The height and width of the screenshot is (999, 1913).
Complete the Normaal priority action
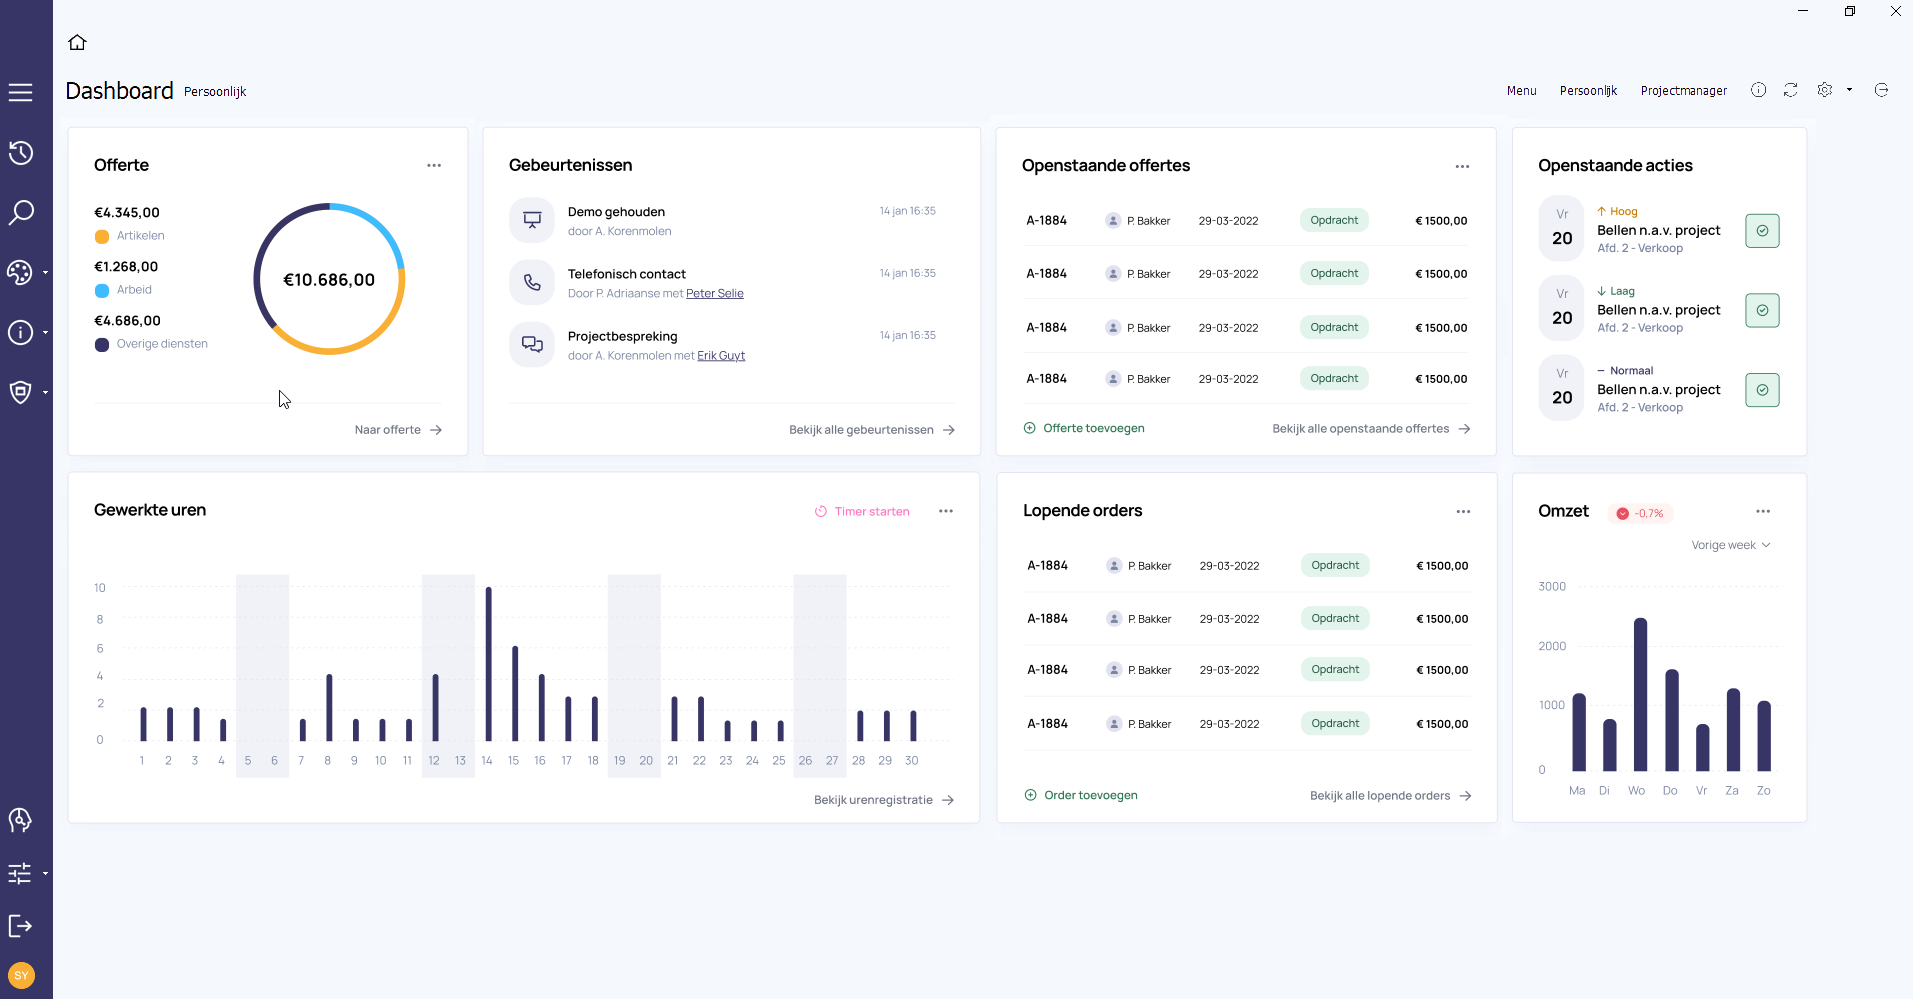pos(1762,390)
